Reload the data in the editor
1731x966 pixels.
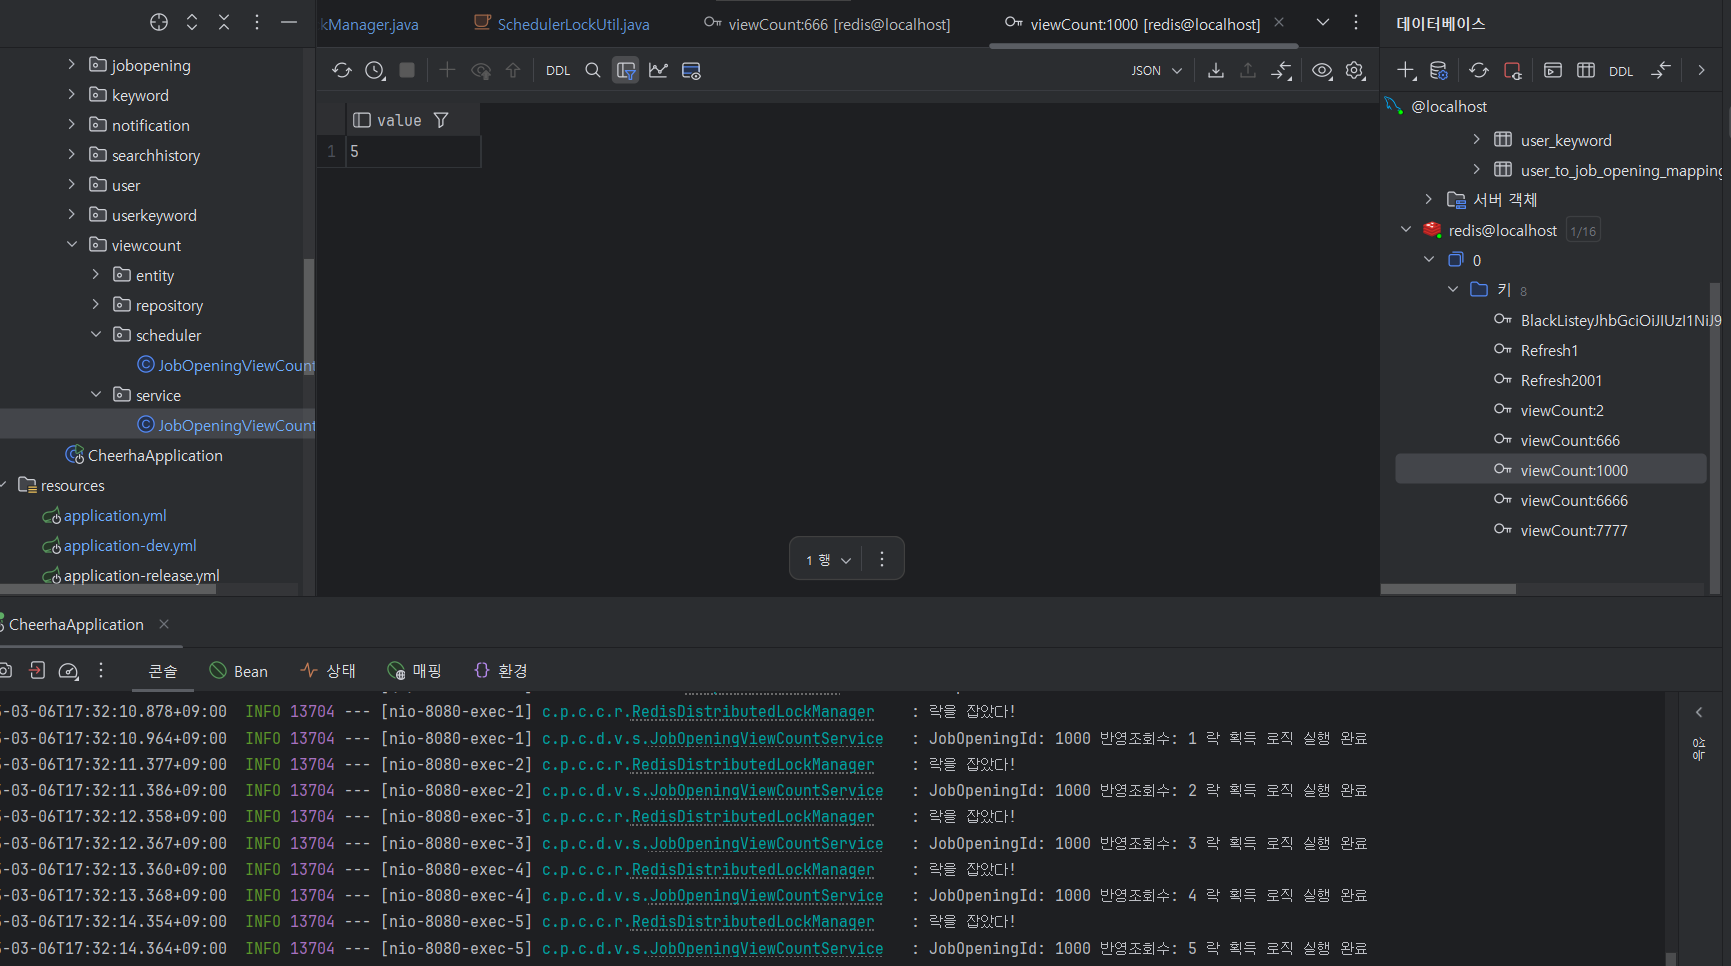[342, 71]
